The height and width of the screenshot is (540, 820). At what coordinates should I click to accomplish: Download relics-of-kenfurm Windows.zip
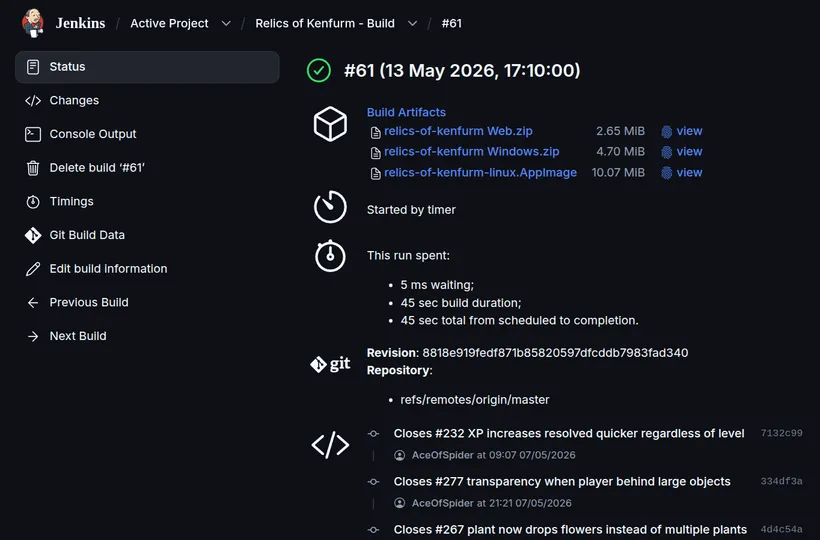(x=471, y=152)
